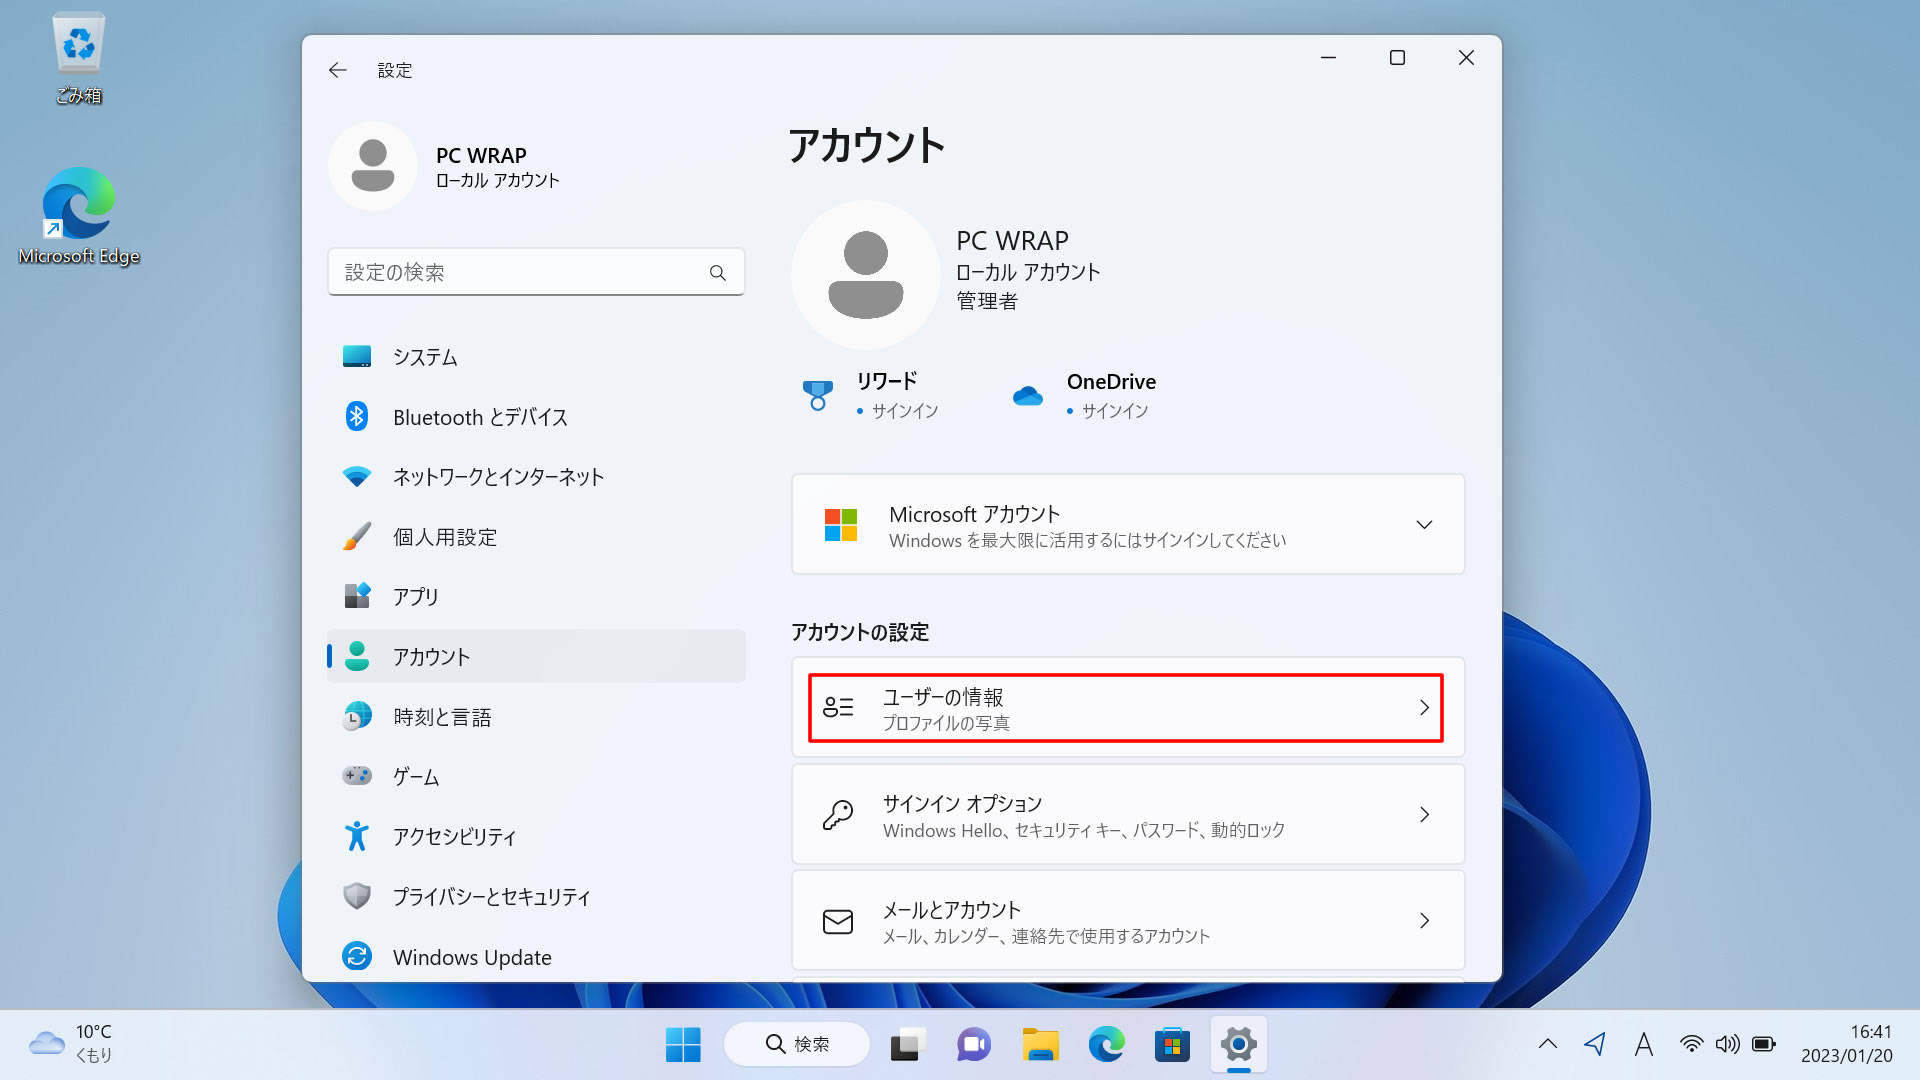Click the Bluetooth icon in sidebar
The height and width of the screenshot is (1080, 1920).
pos(357,416)
